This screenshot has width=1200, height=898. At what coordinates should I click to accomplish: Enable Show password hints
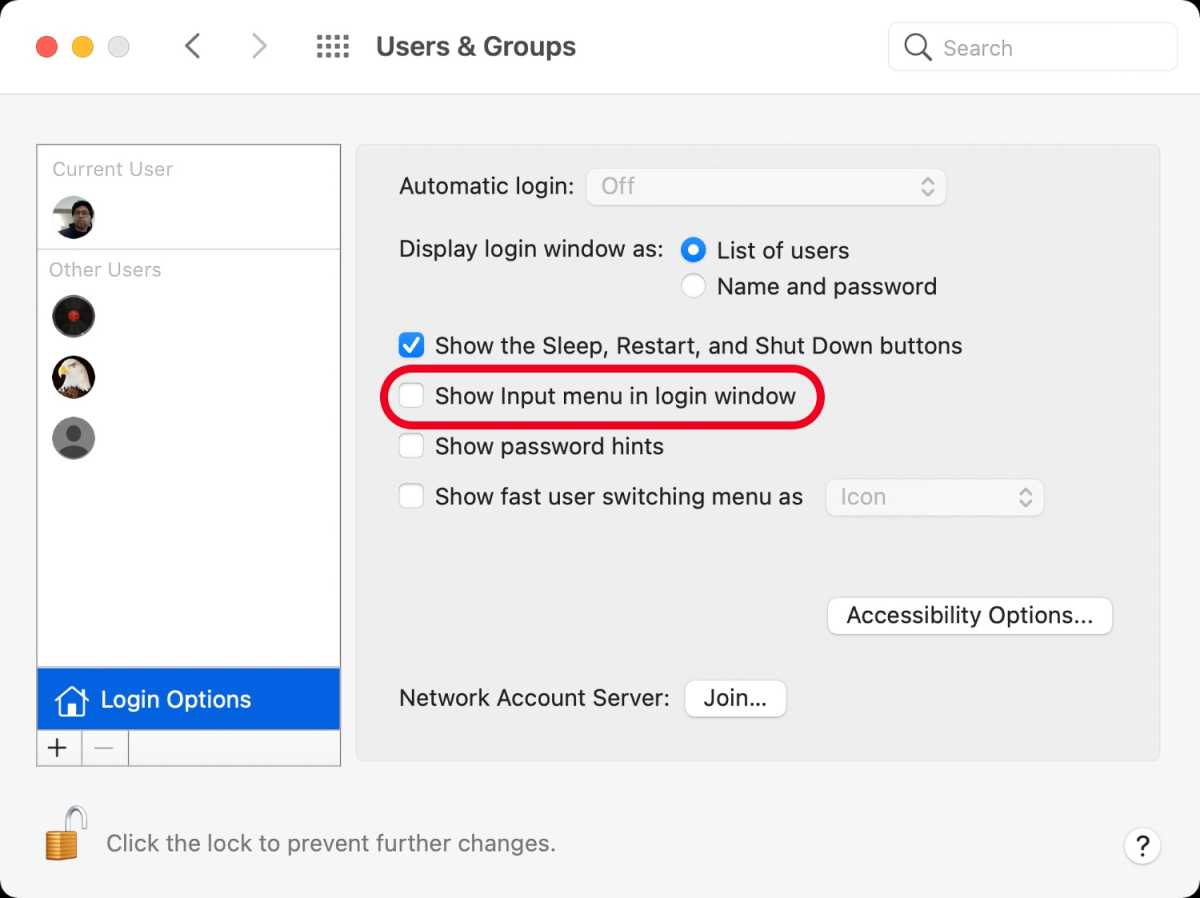[411, 446]
